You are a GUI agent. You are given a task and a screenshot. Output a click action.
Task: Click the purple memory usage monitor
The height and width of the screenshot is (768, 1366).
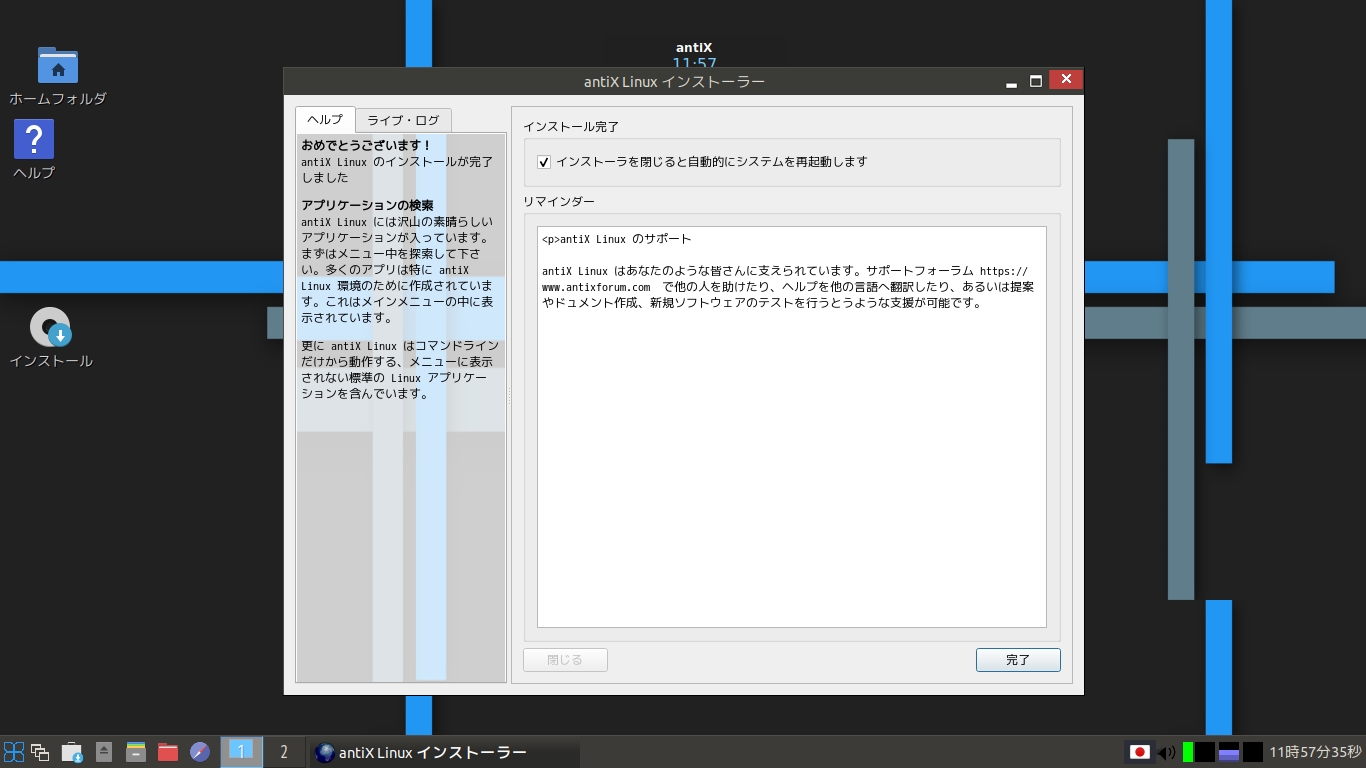[x=1229, y=752]
